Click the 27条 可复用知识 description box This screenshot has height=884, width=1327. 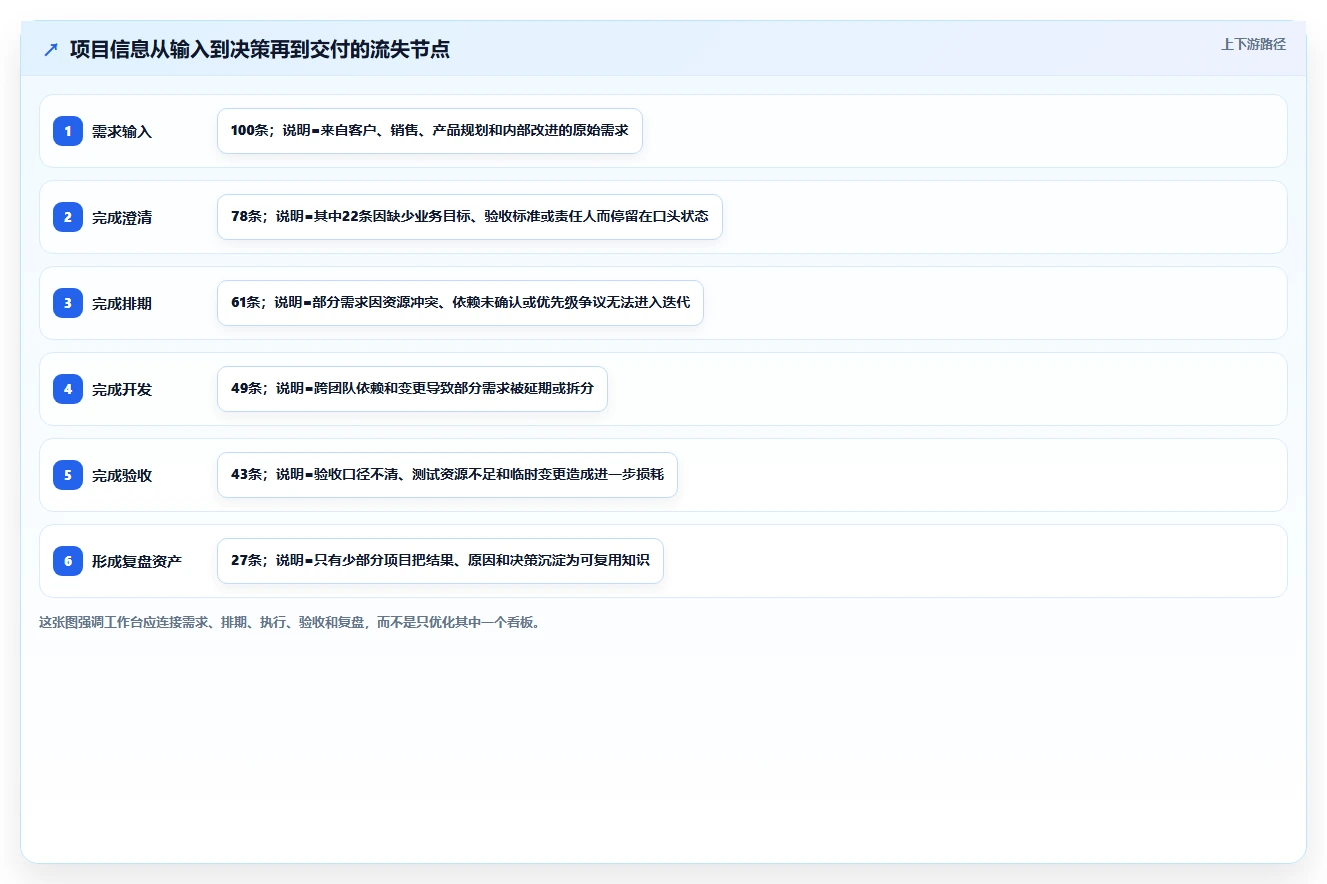coord(440,561)
